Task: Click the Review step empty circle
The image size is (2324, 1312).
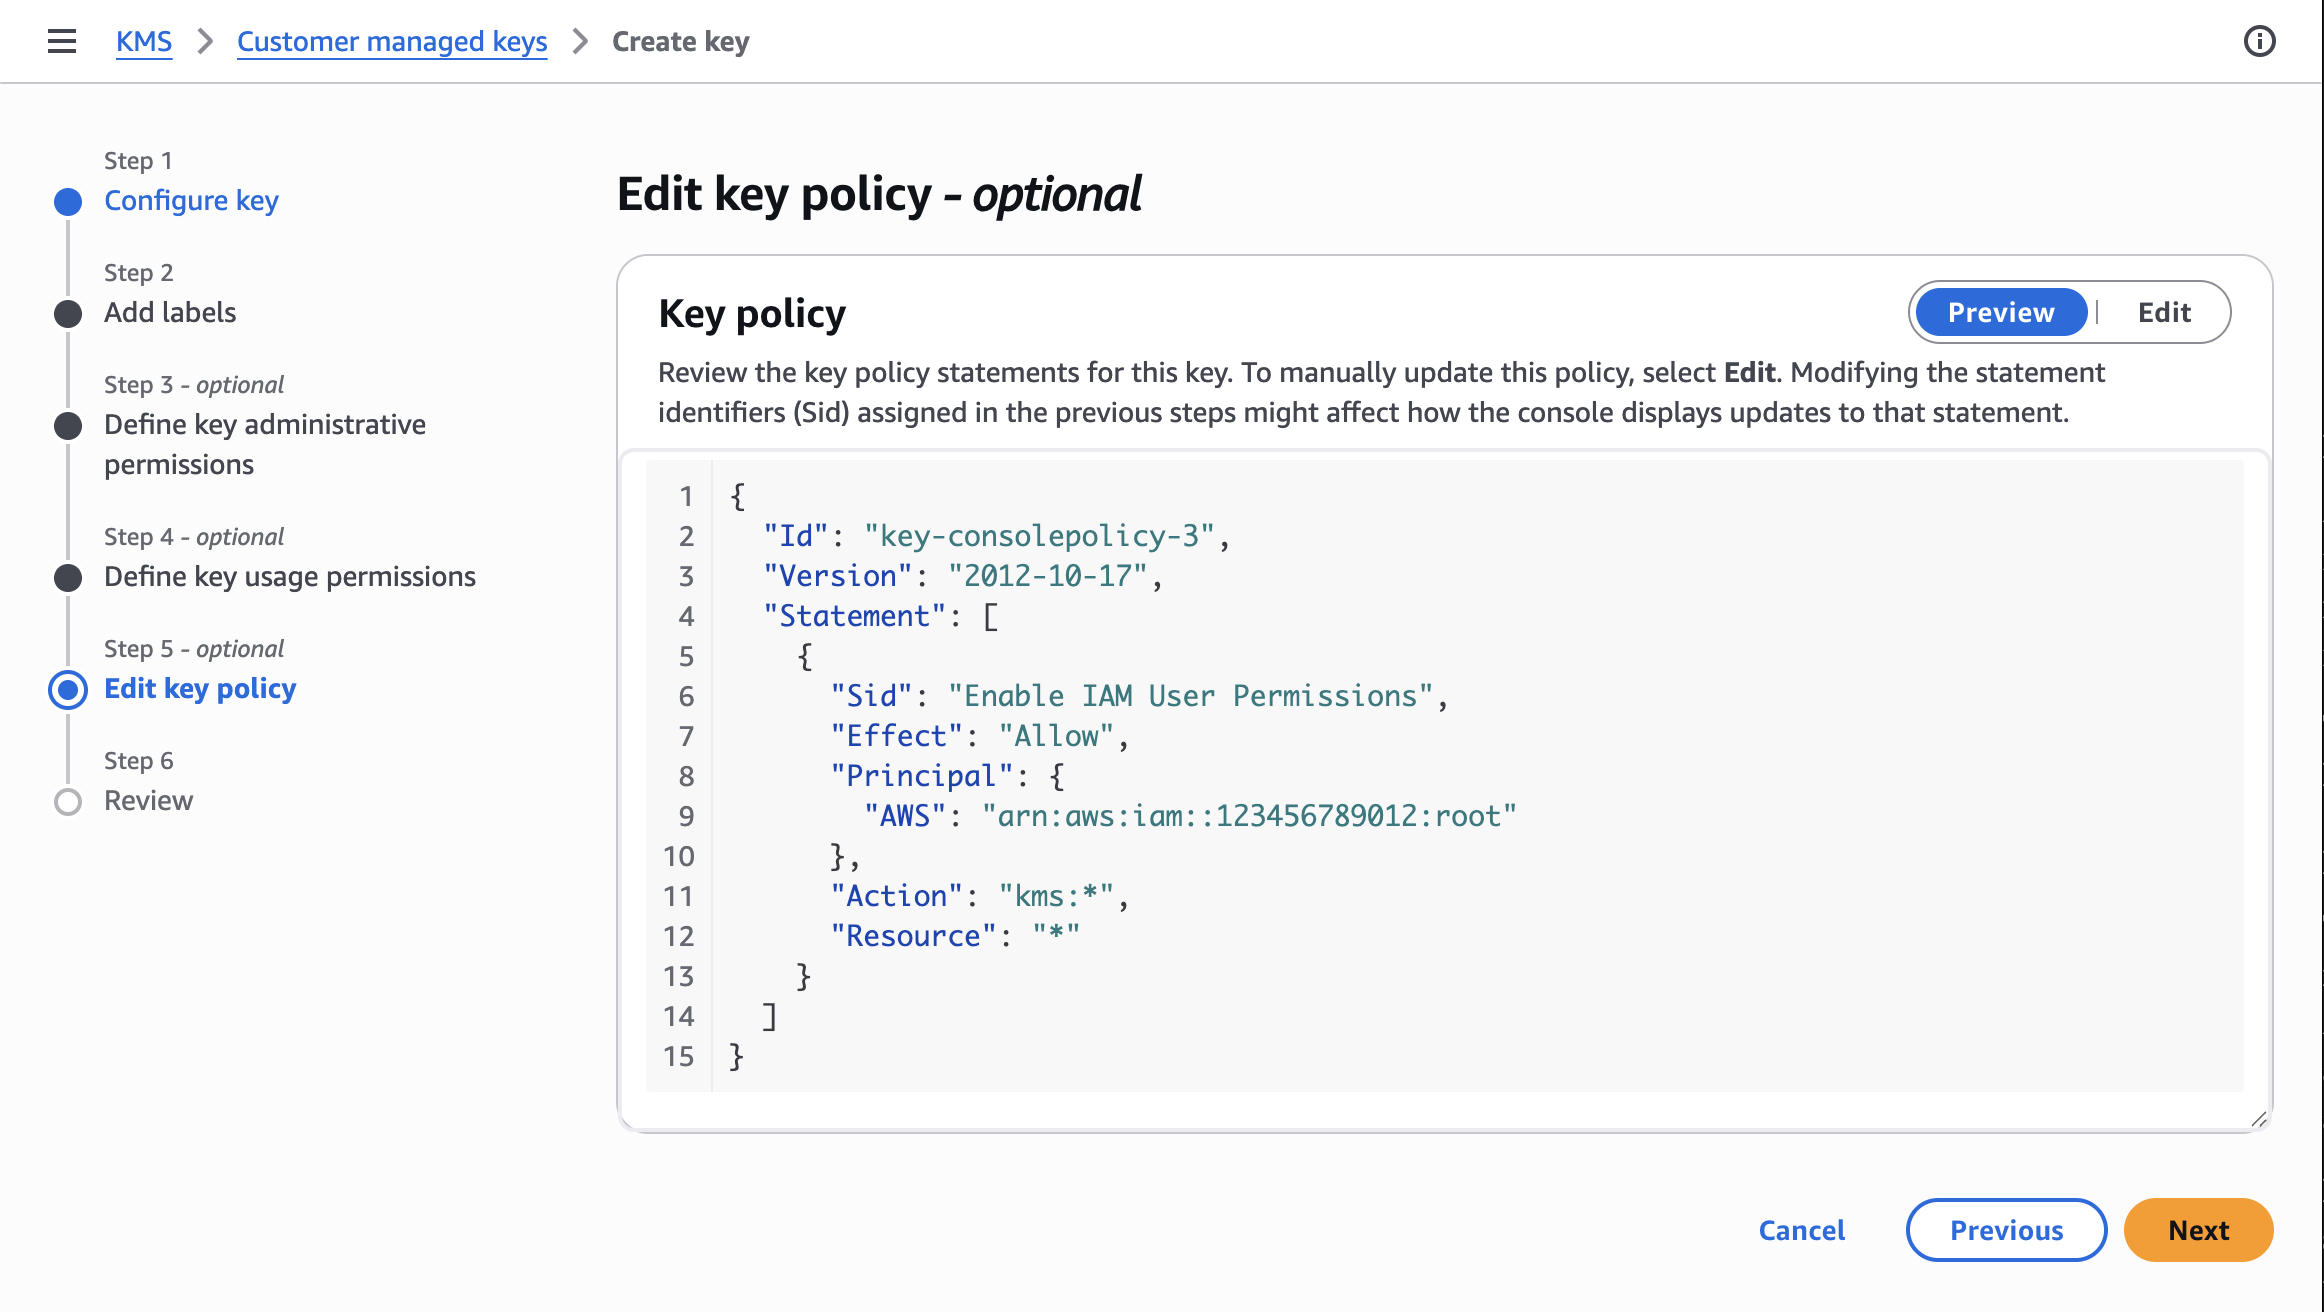Action: [68, 802]
